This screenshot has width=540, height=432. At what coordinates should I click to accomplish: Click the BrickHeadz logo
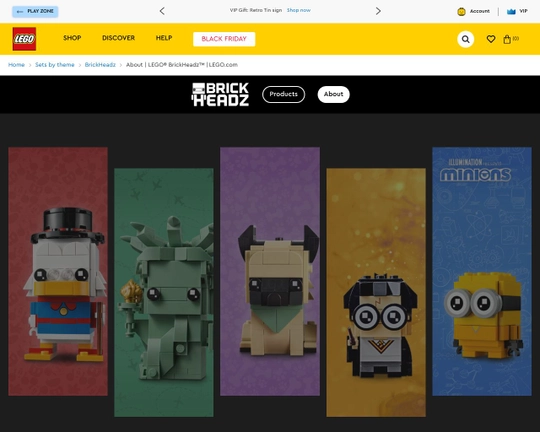coord(220,94)
